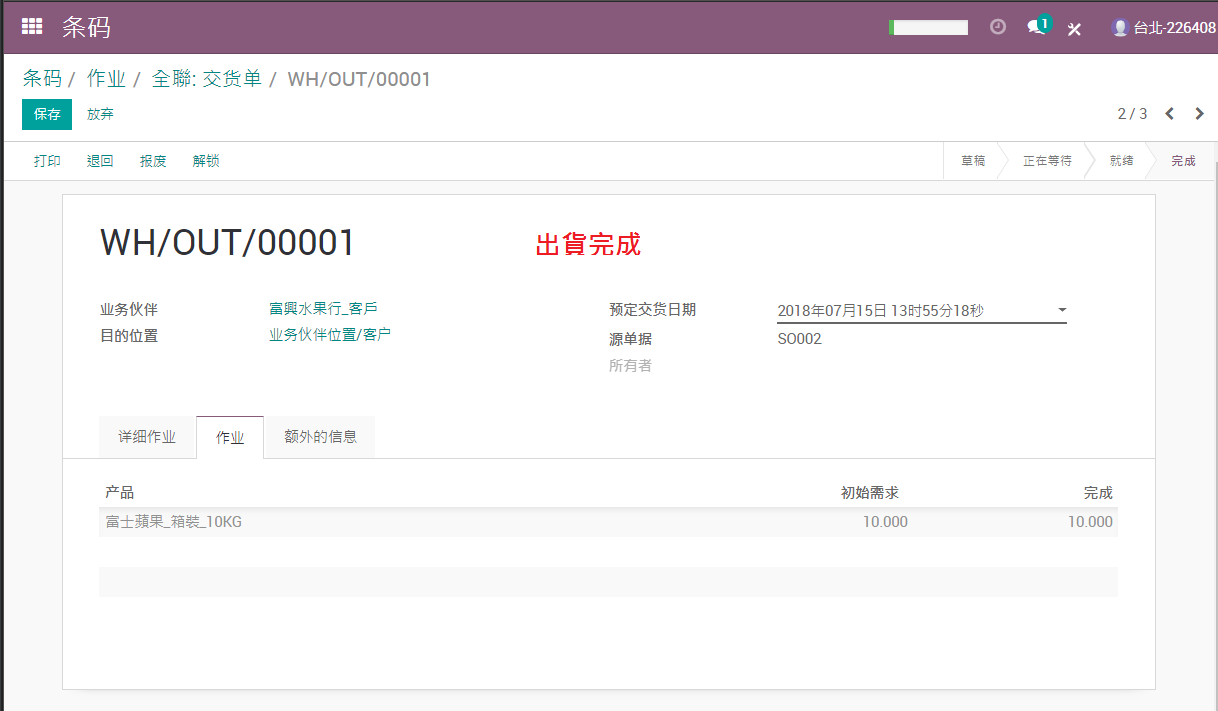The height and width of the screenshot is (711, 1218).
Task: Open the conversations chat bubble icon
Action: coord(1039,26)
